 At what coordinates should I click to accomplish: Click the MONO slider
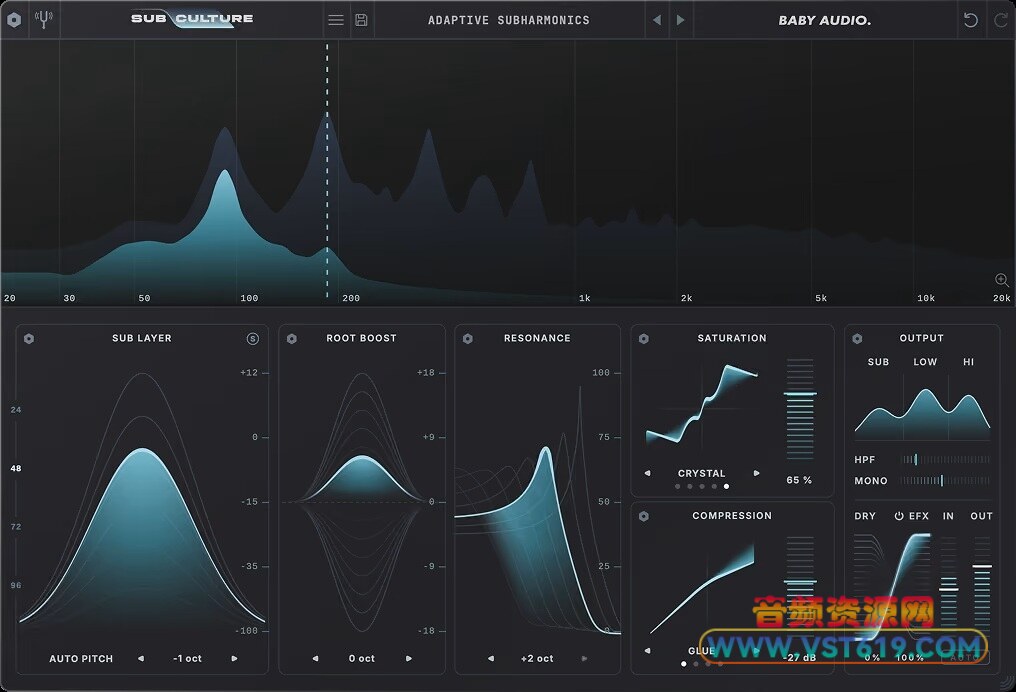[x=945, y=480]
